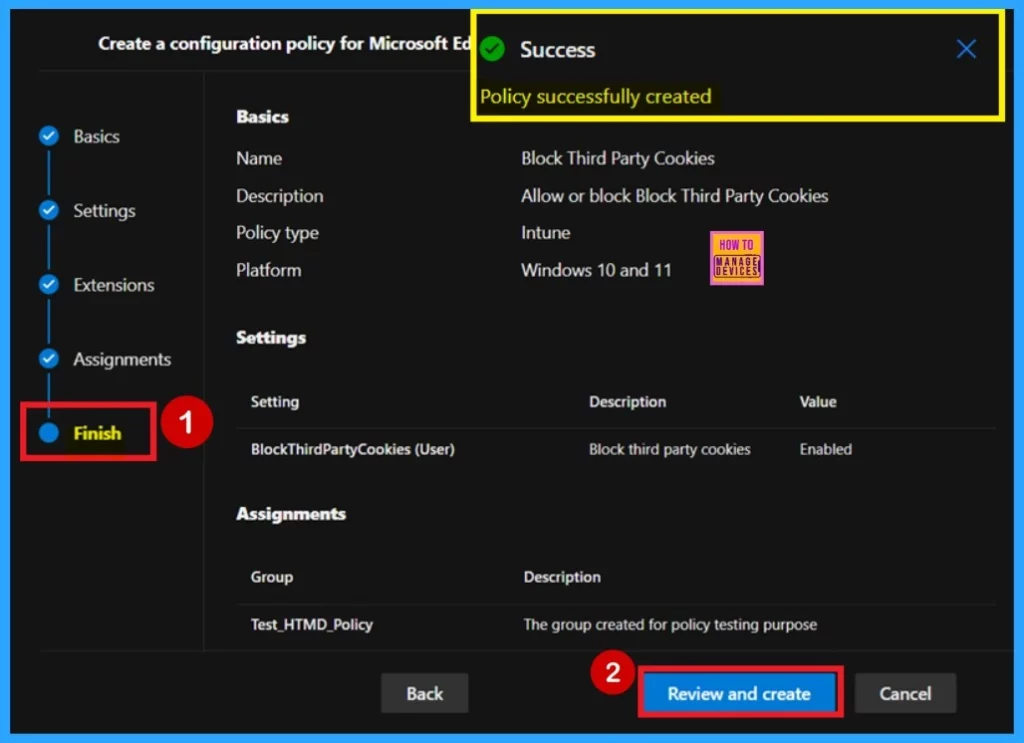The height and width of the screenshot is (743, 1024).
Task: Click the Setting column header
Action: click(x=275, y=402)
